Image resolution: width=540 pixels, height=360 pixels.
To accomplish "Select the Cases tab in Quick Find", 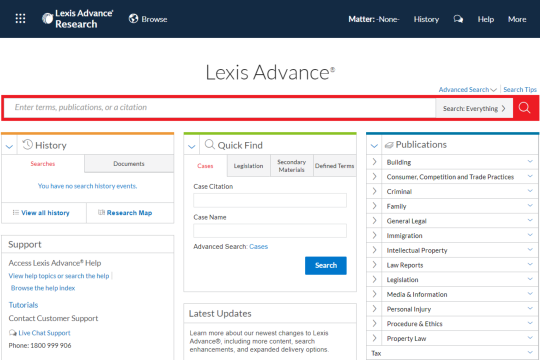I will tap(205, 166).
